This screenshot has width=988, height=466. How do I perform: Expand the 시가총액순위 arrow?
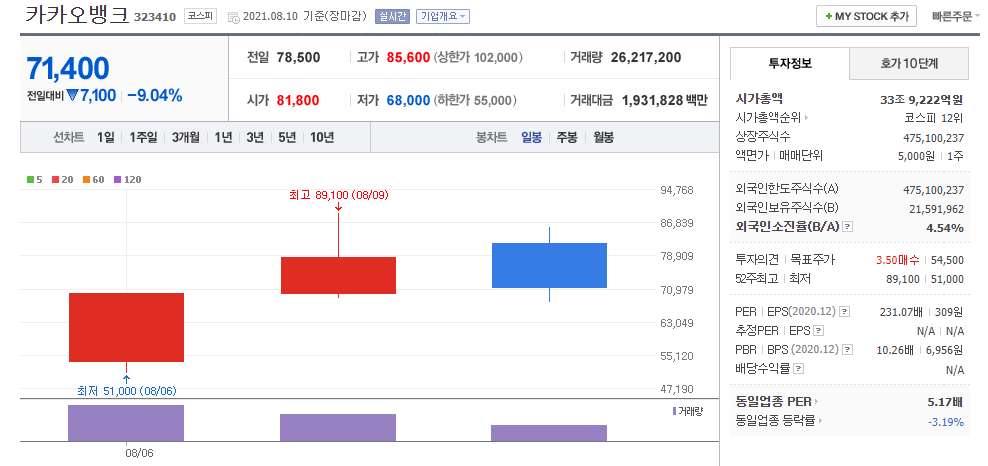806,118
